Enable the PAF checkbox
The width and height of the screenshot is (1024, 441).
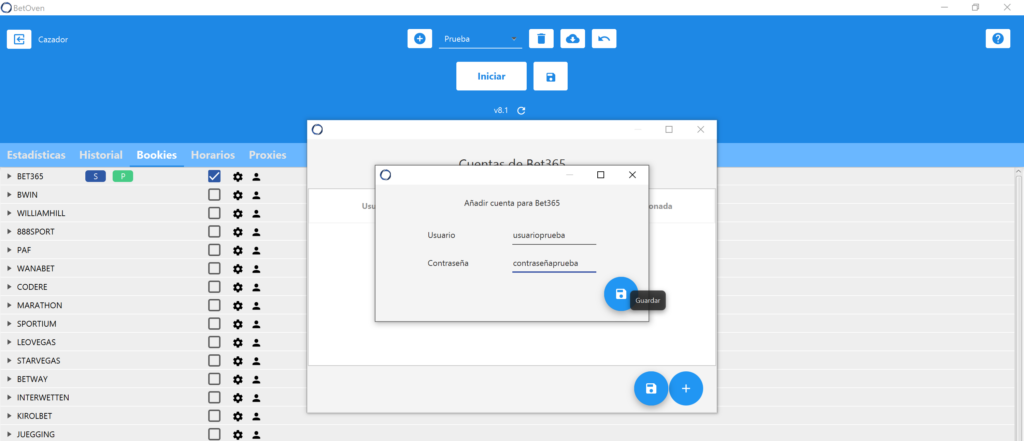(214, 250)
